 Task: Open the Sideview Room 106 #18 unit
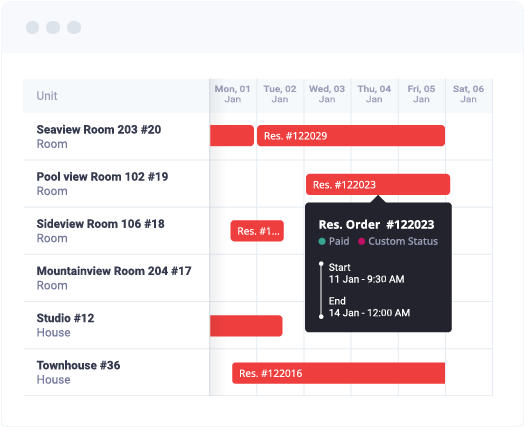tap(101, 224)
